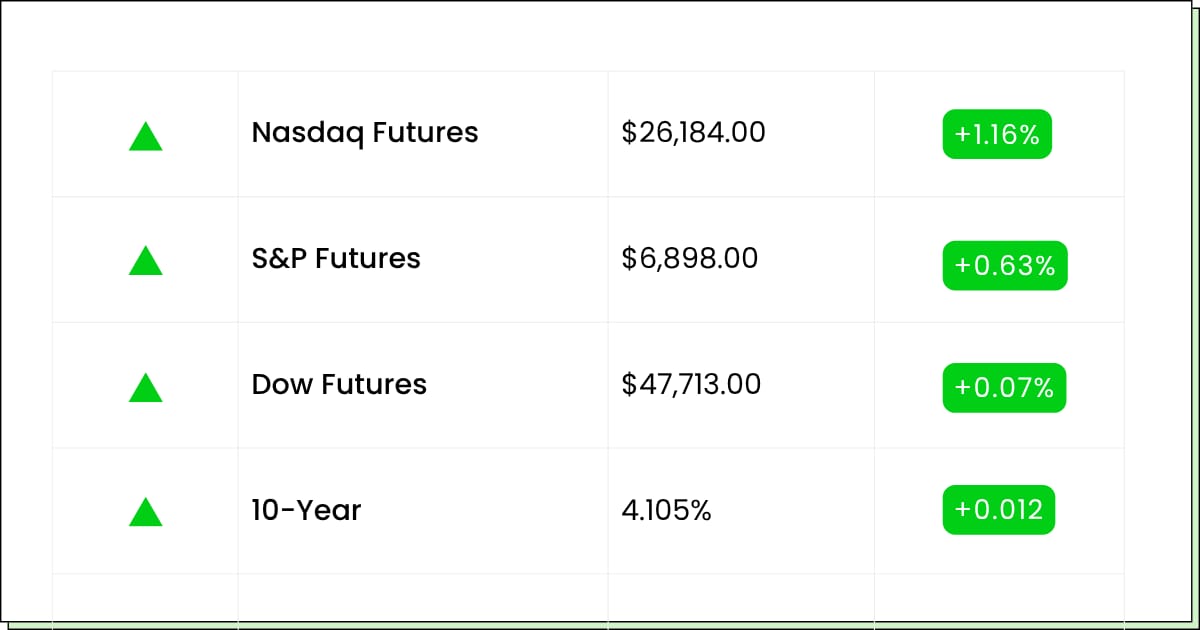Screen dimensions: 1200x630
Task: Select the 4.105% yield value
Action: 666,511
